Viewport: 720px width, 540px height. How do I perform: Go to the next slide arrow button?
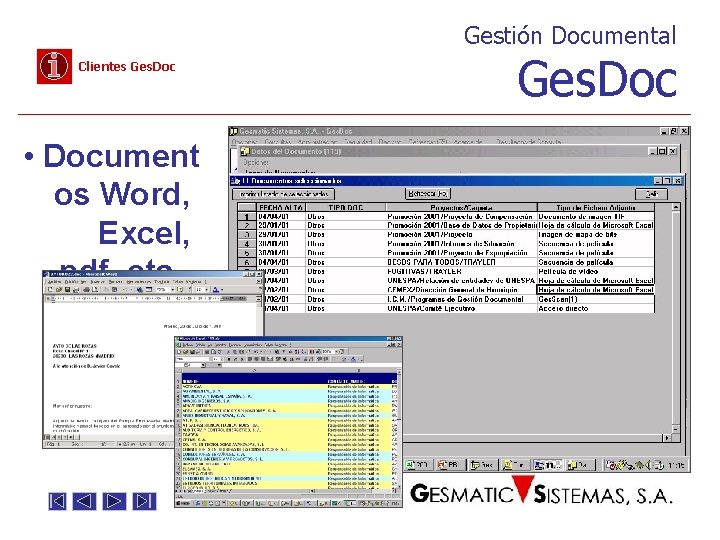click(114, 501)
